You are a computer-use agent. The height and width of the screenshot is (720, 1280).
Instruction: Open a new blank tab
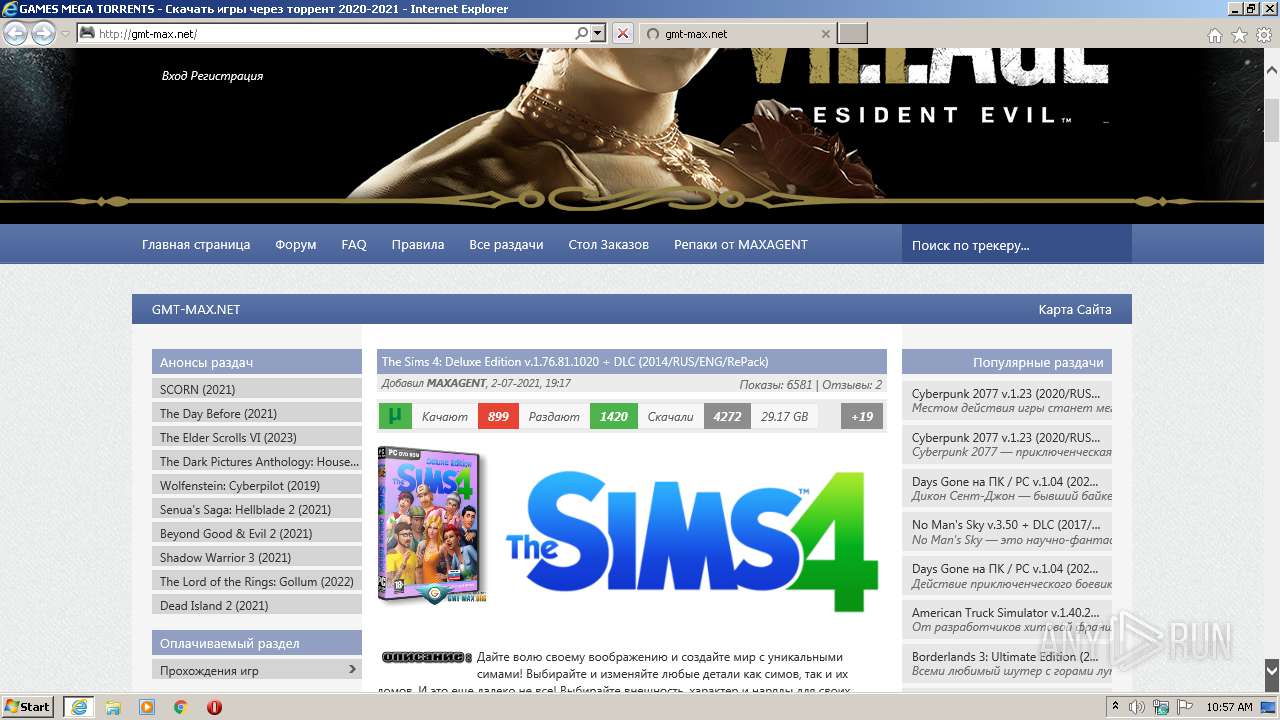tap(852, 33)
